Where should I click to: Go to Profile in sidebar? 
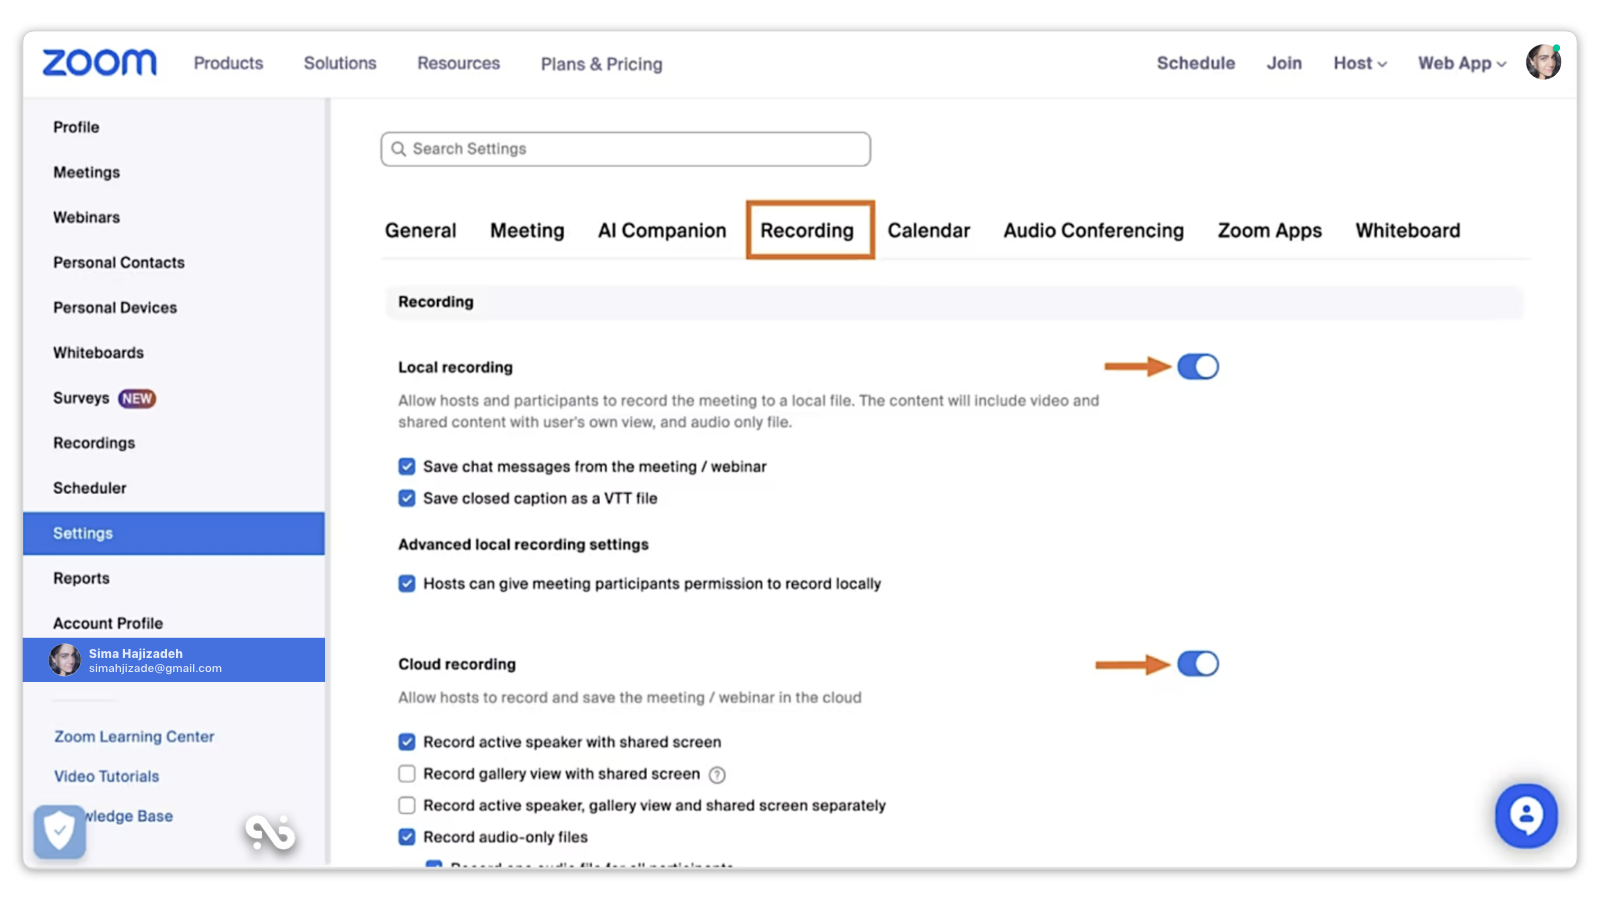(76, 127)
